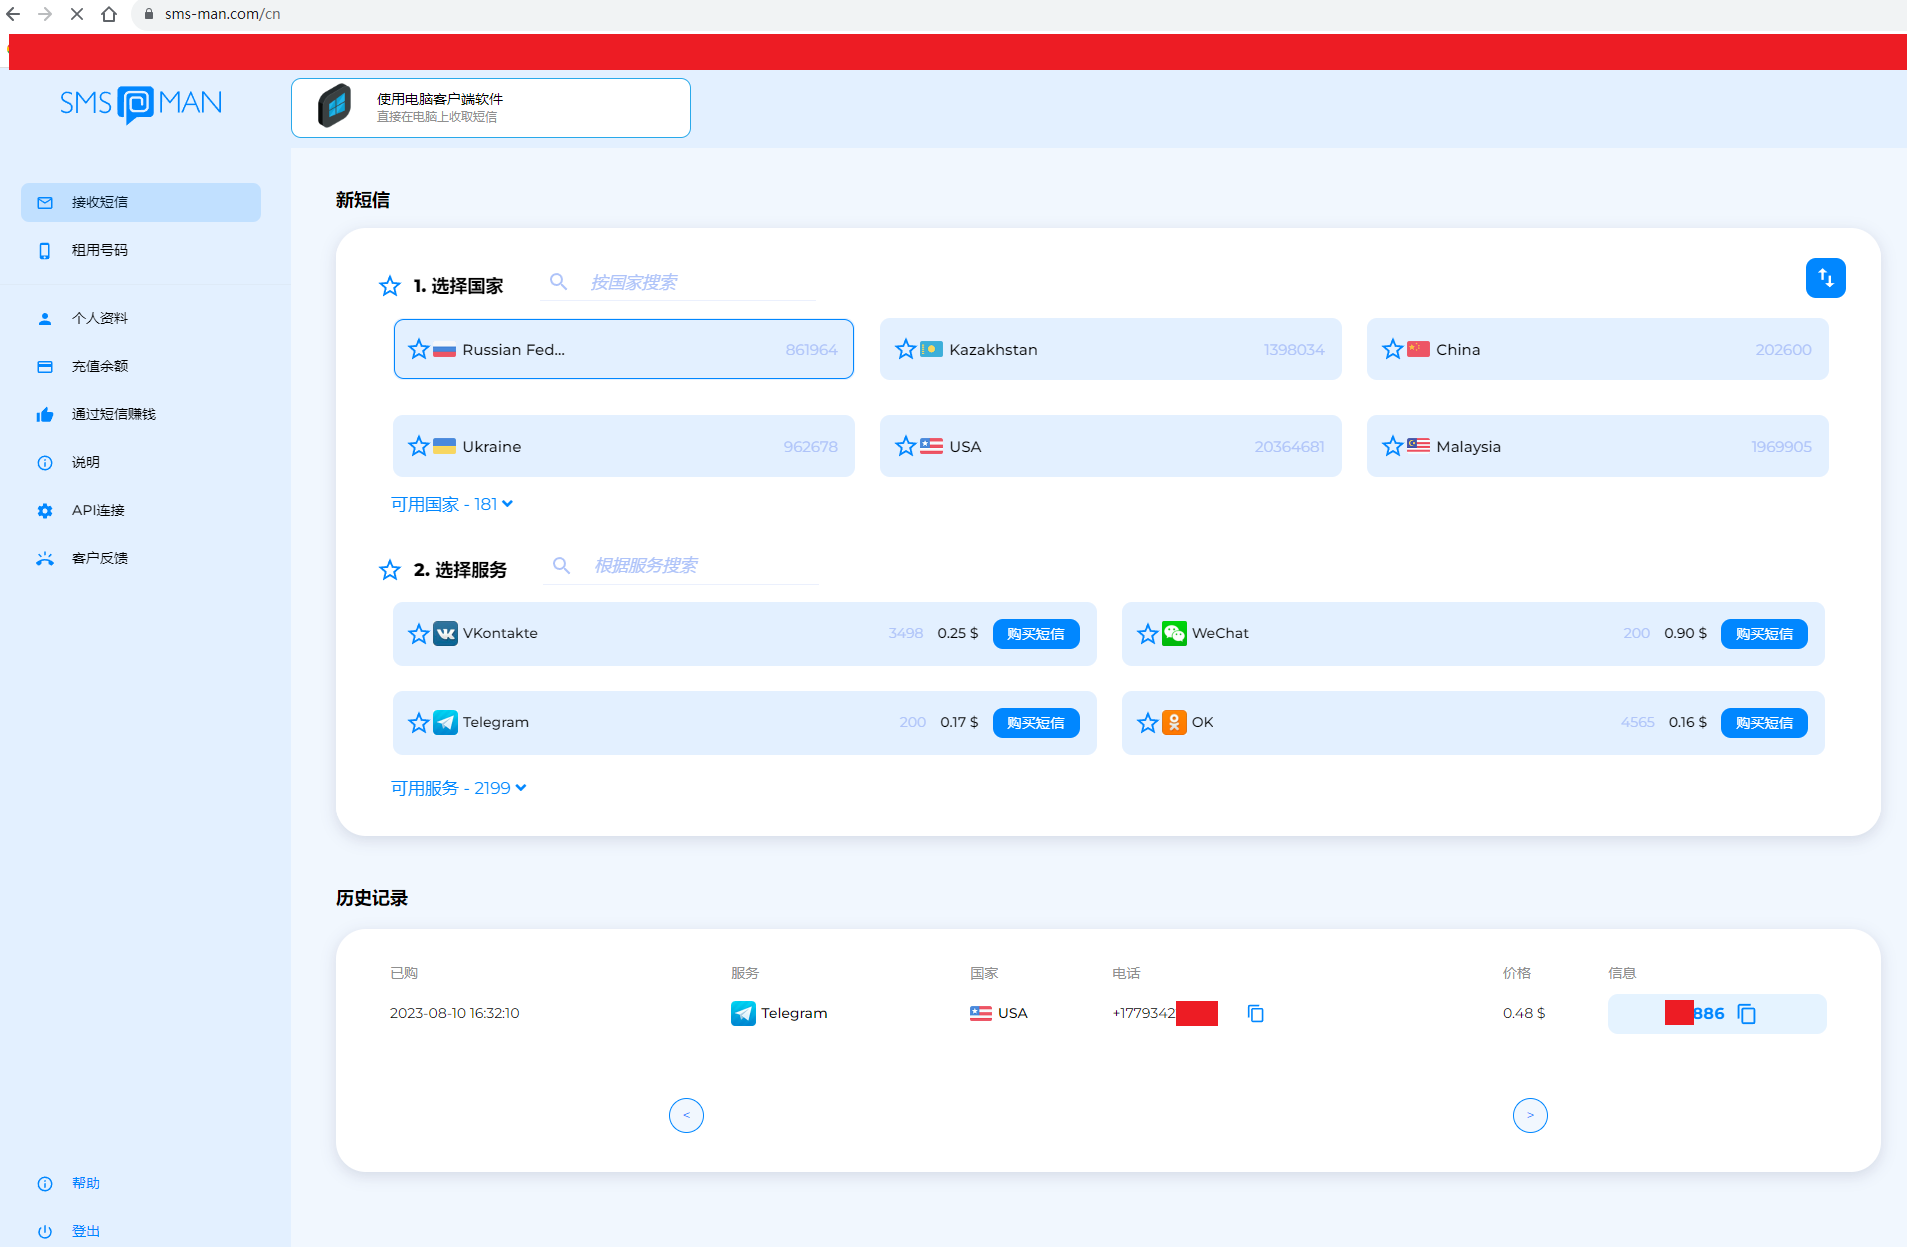Click the phone icon beside 租用号码
The width and height of the screenshot is (1907, 1247).
pyautogui.click(x=45, y=251)
